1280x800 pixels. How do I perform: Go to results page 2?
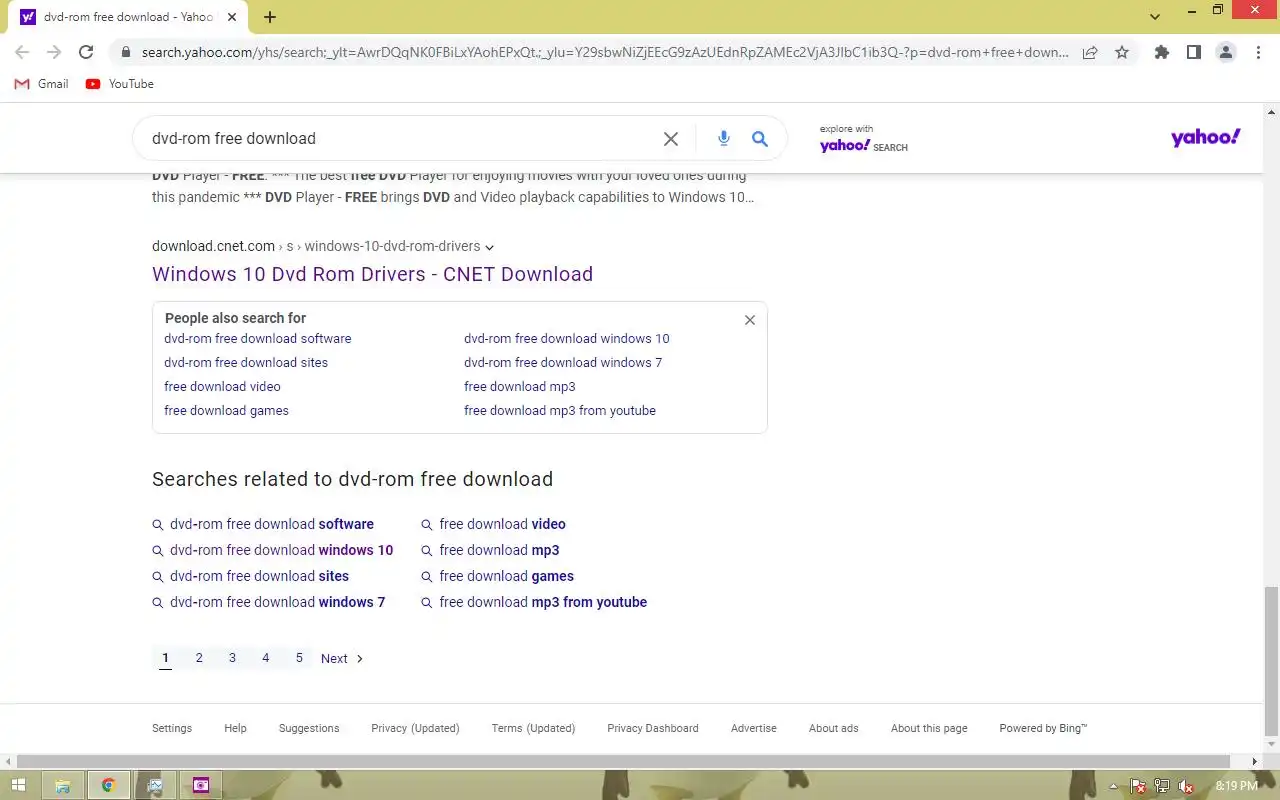pos(199,658)
